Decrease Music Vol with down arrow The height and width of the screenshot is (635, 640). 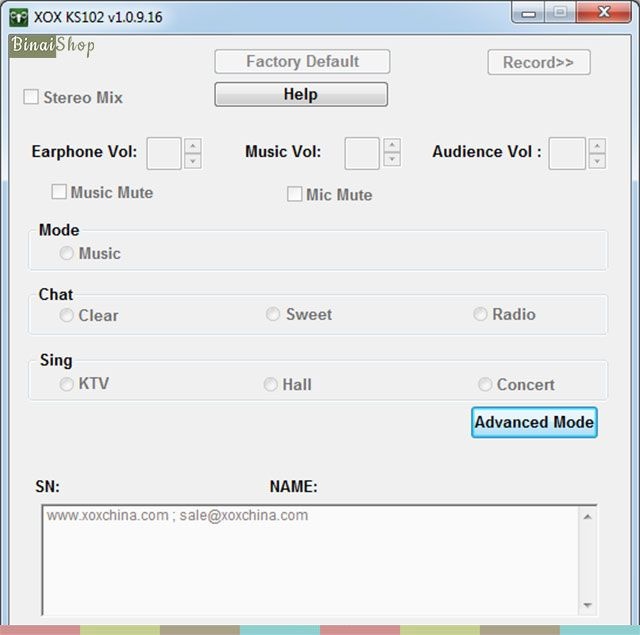(x=392, y=160)
